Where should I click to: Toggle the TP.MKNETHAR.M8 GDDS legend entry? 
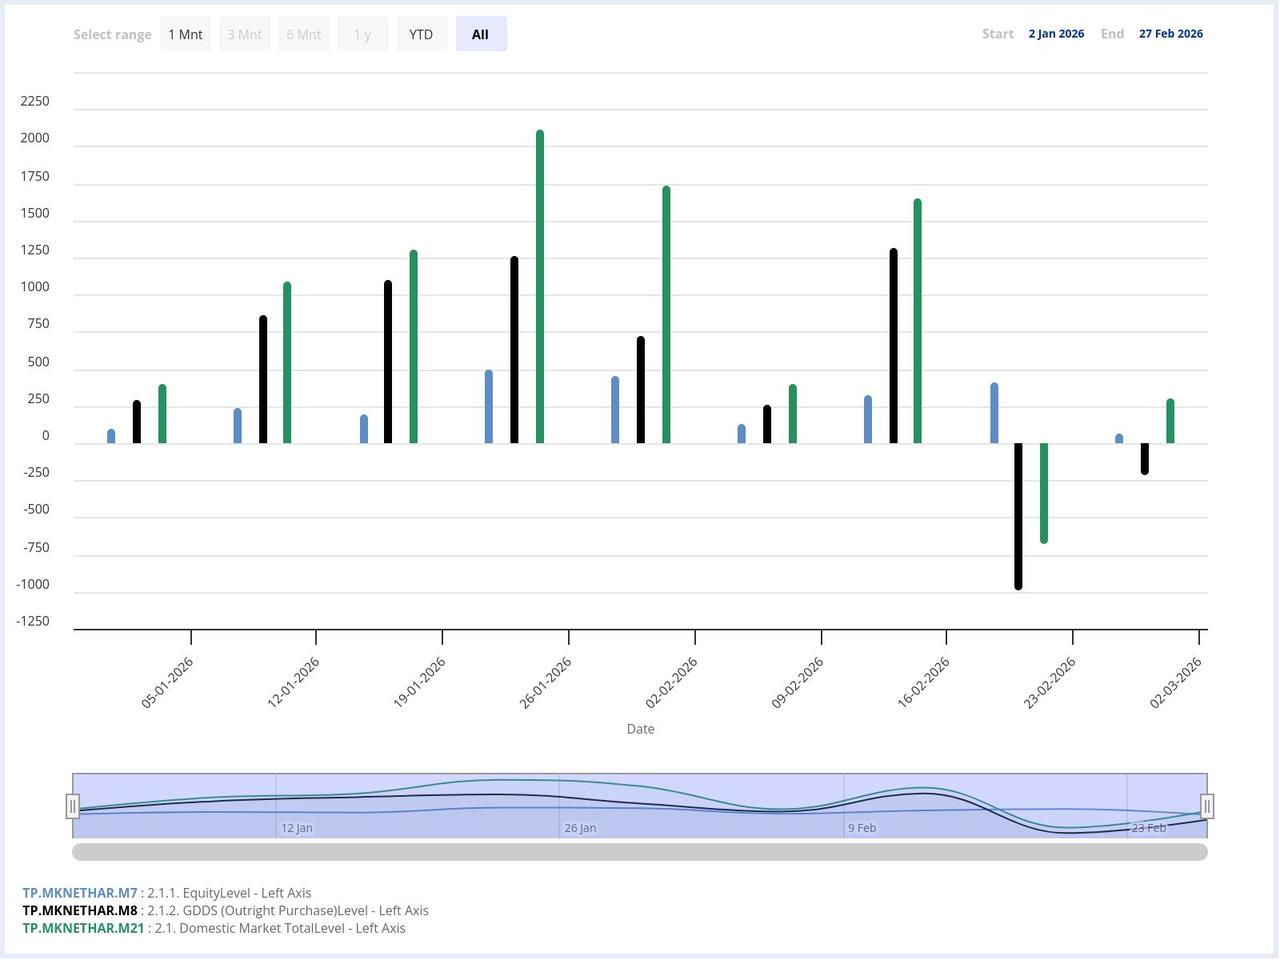pyautogui.click(x=78, y=910)
